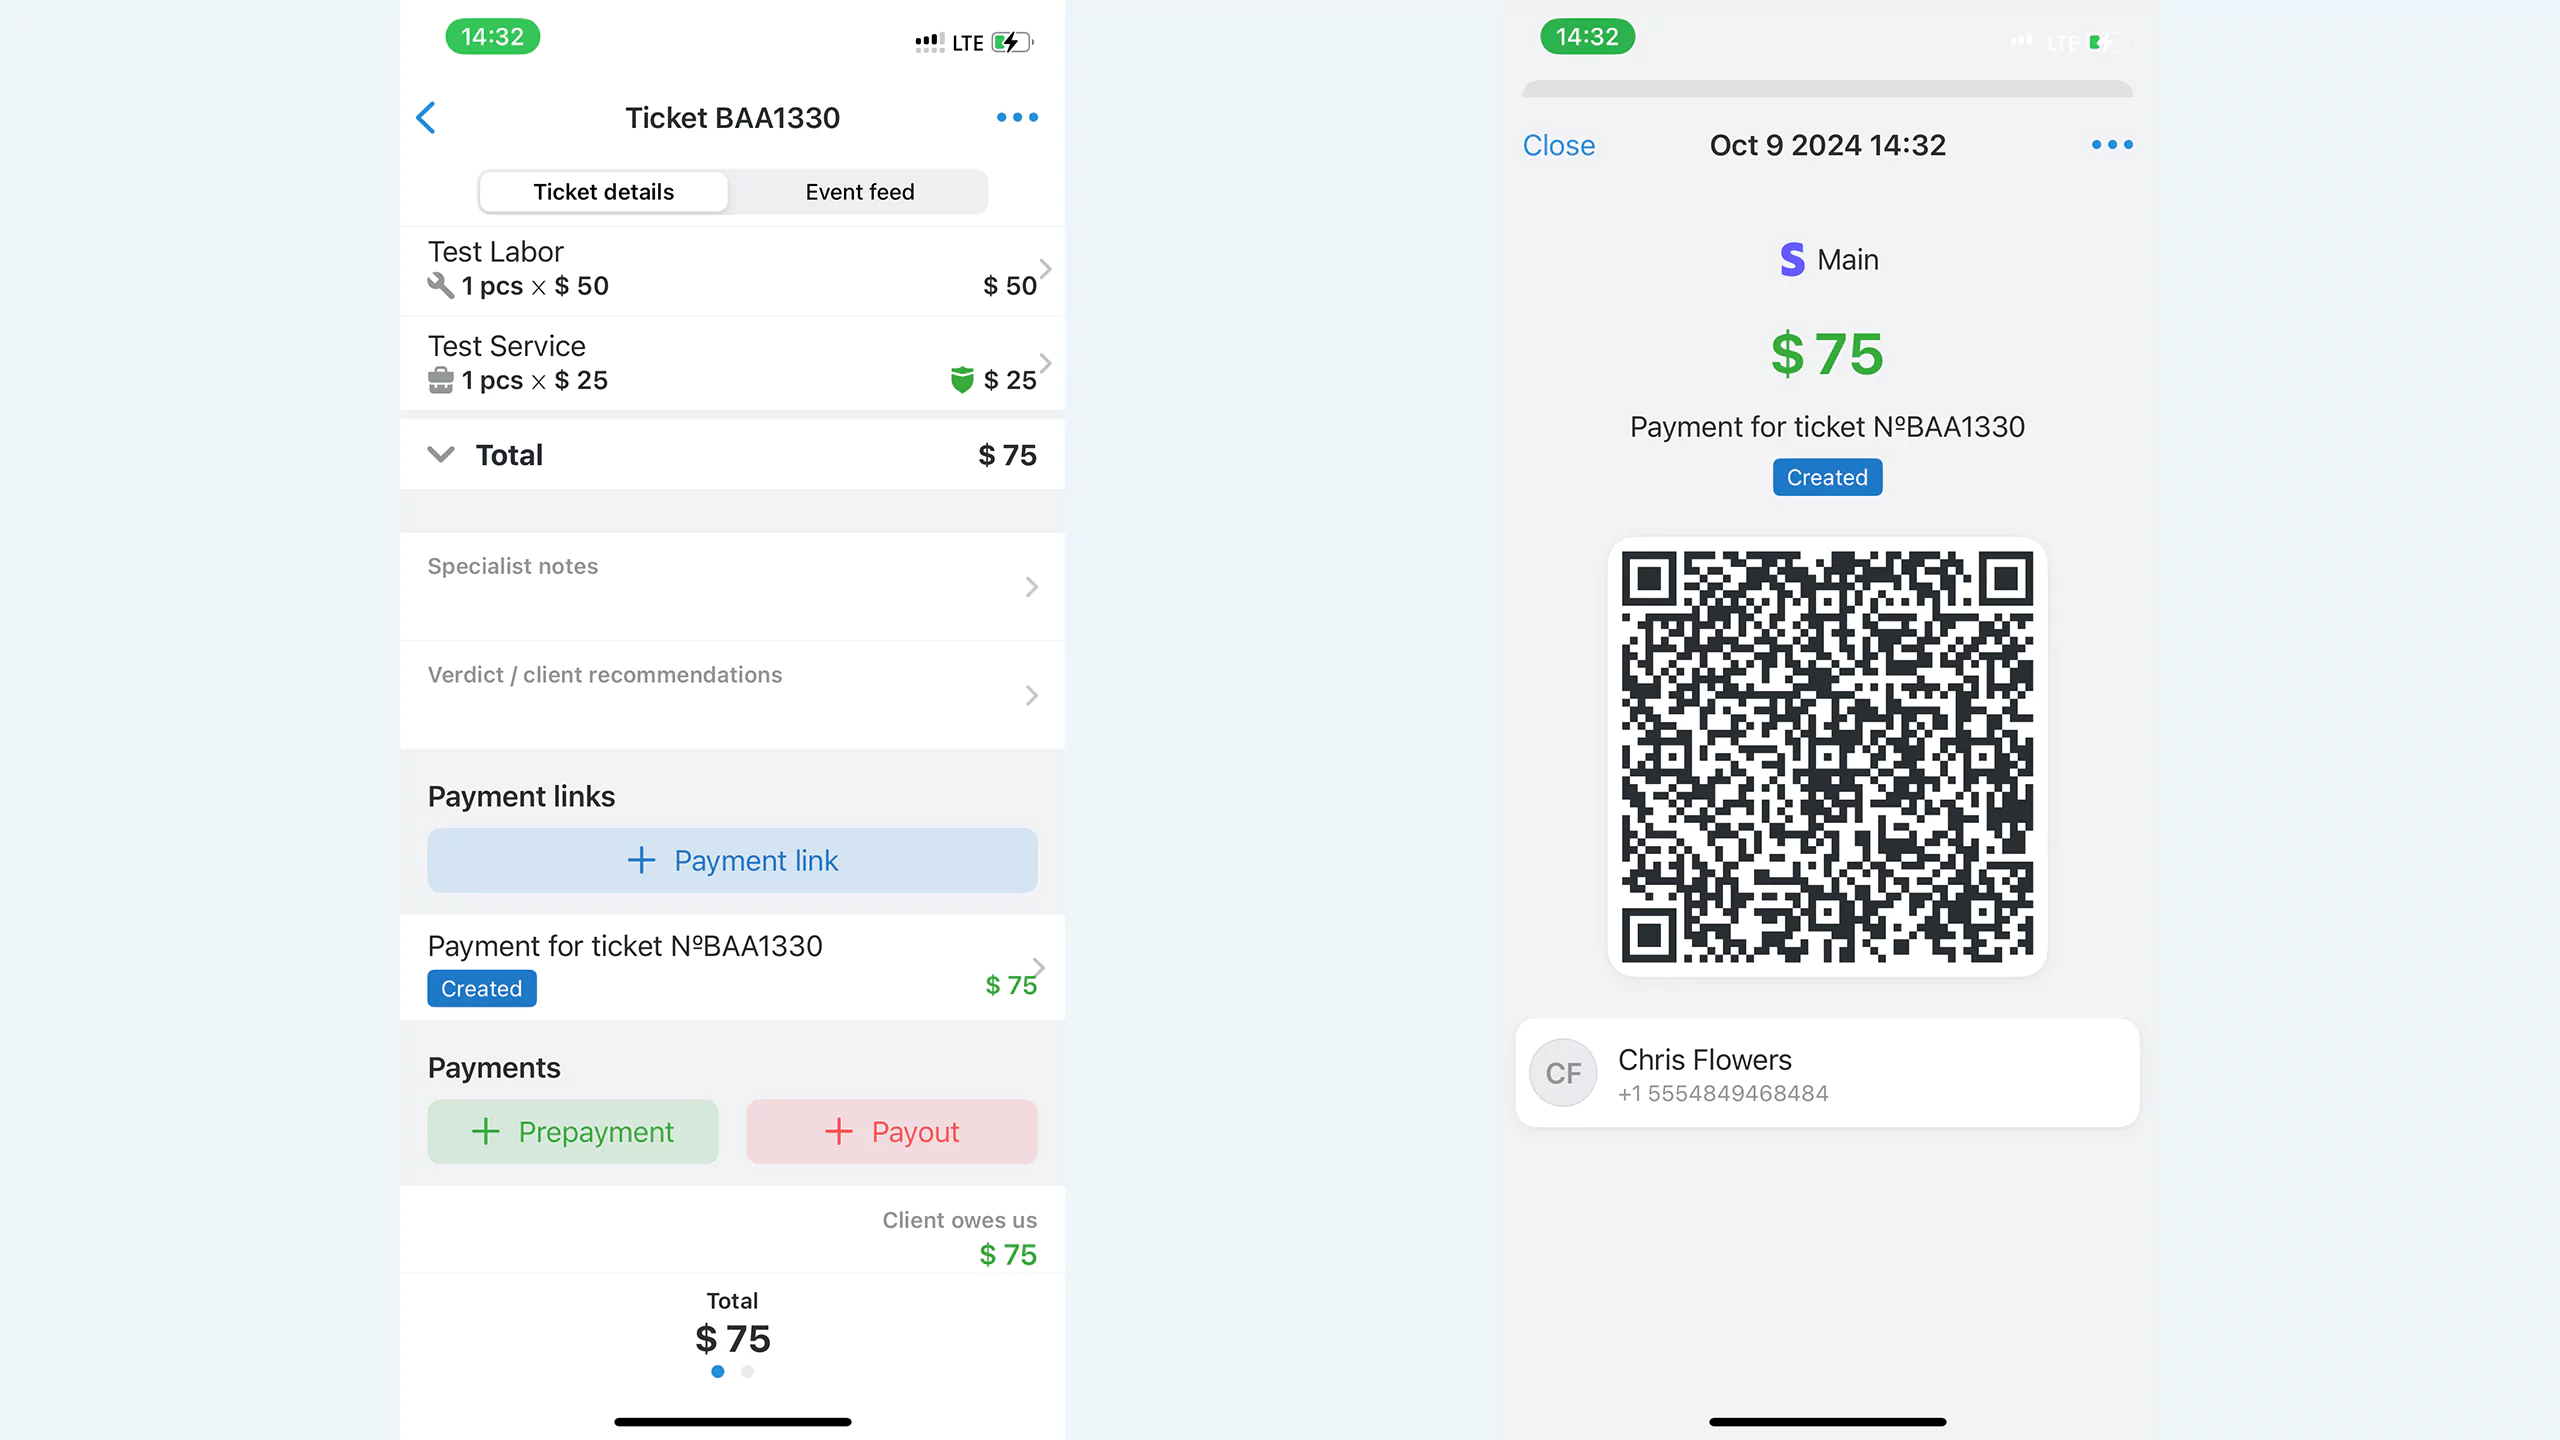Viewport: 2560px width, 1440px height.
Task: Tap the Add Payout button
Action: coord(891,1131)
